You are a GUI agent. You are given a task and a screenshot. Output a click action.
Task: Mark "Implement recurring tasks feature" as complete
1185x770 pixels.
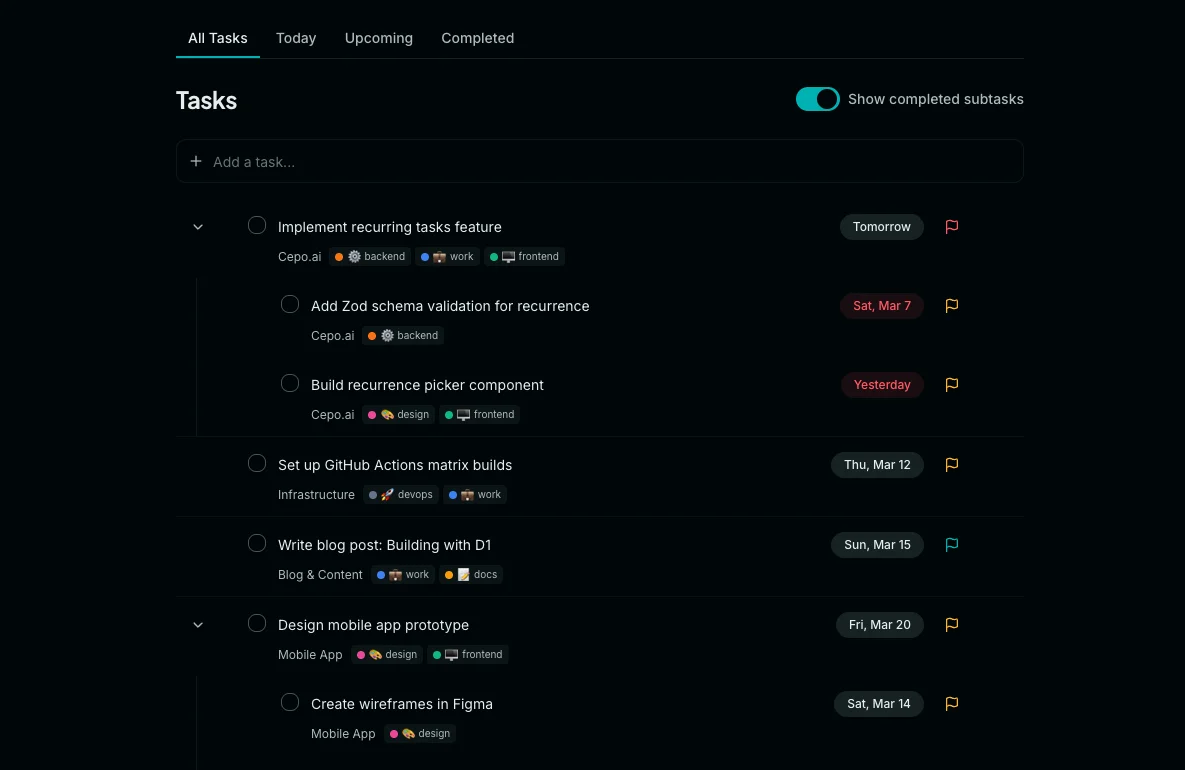coord(256,225)
